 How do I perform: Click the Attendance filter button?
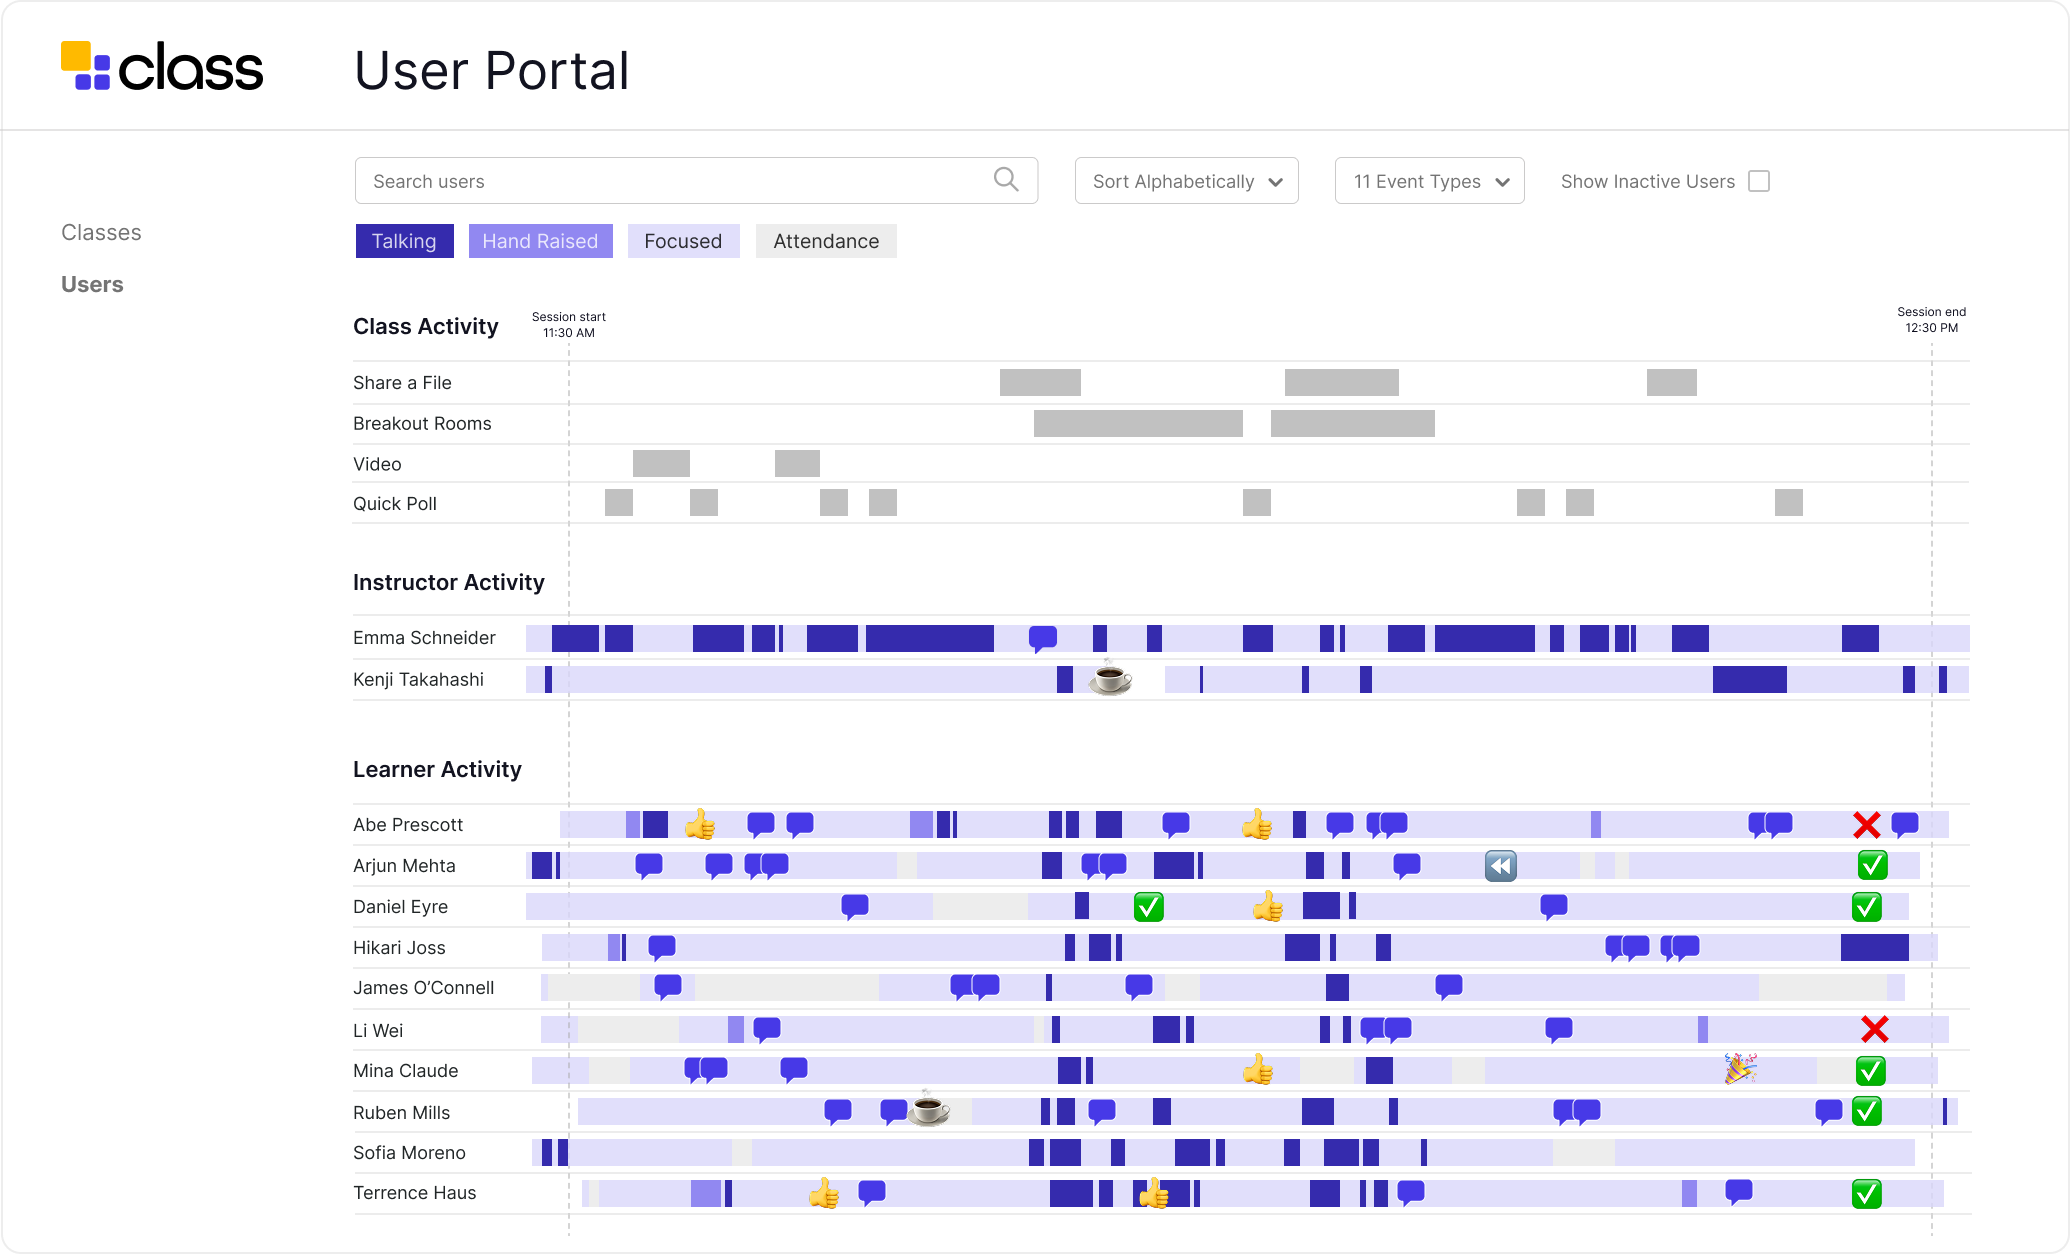coord(826,241)
